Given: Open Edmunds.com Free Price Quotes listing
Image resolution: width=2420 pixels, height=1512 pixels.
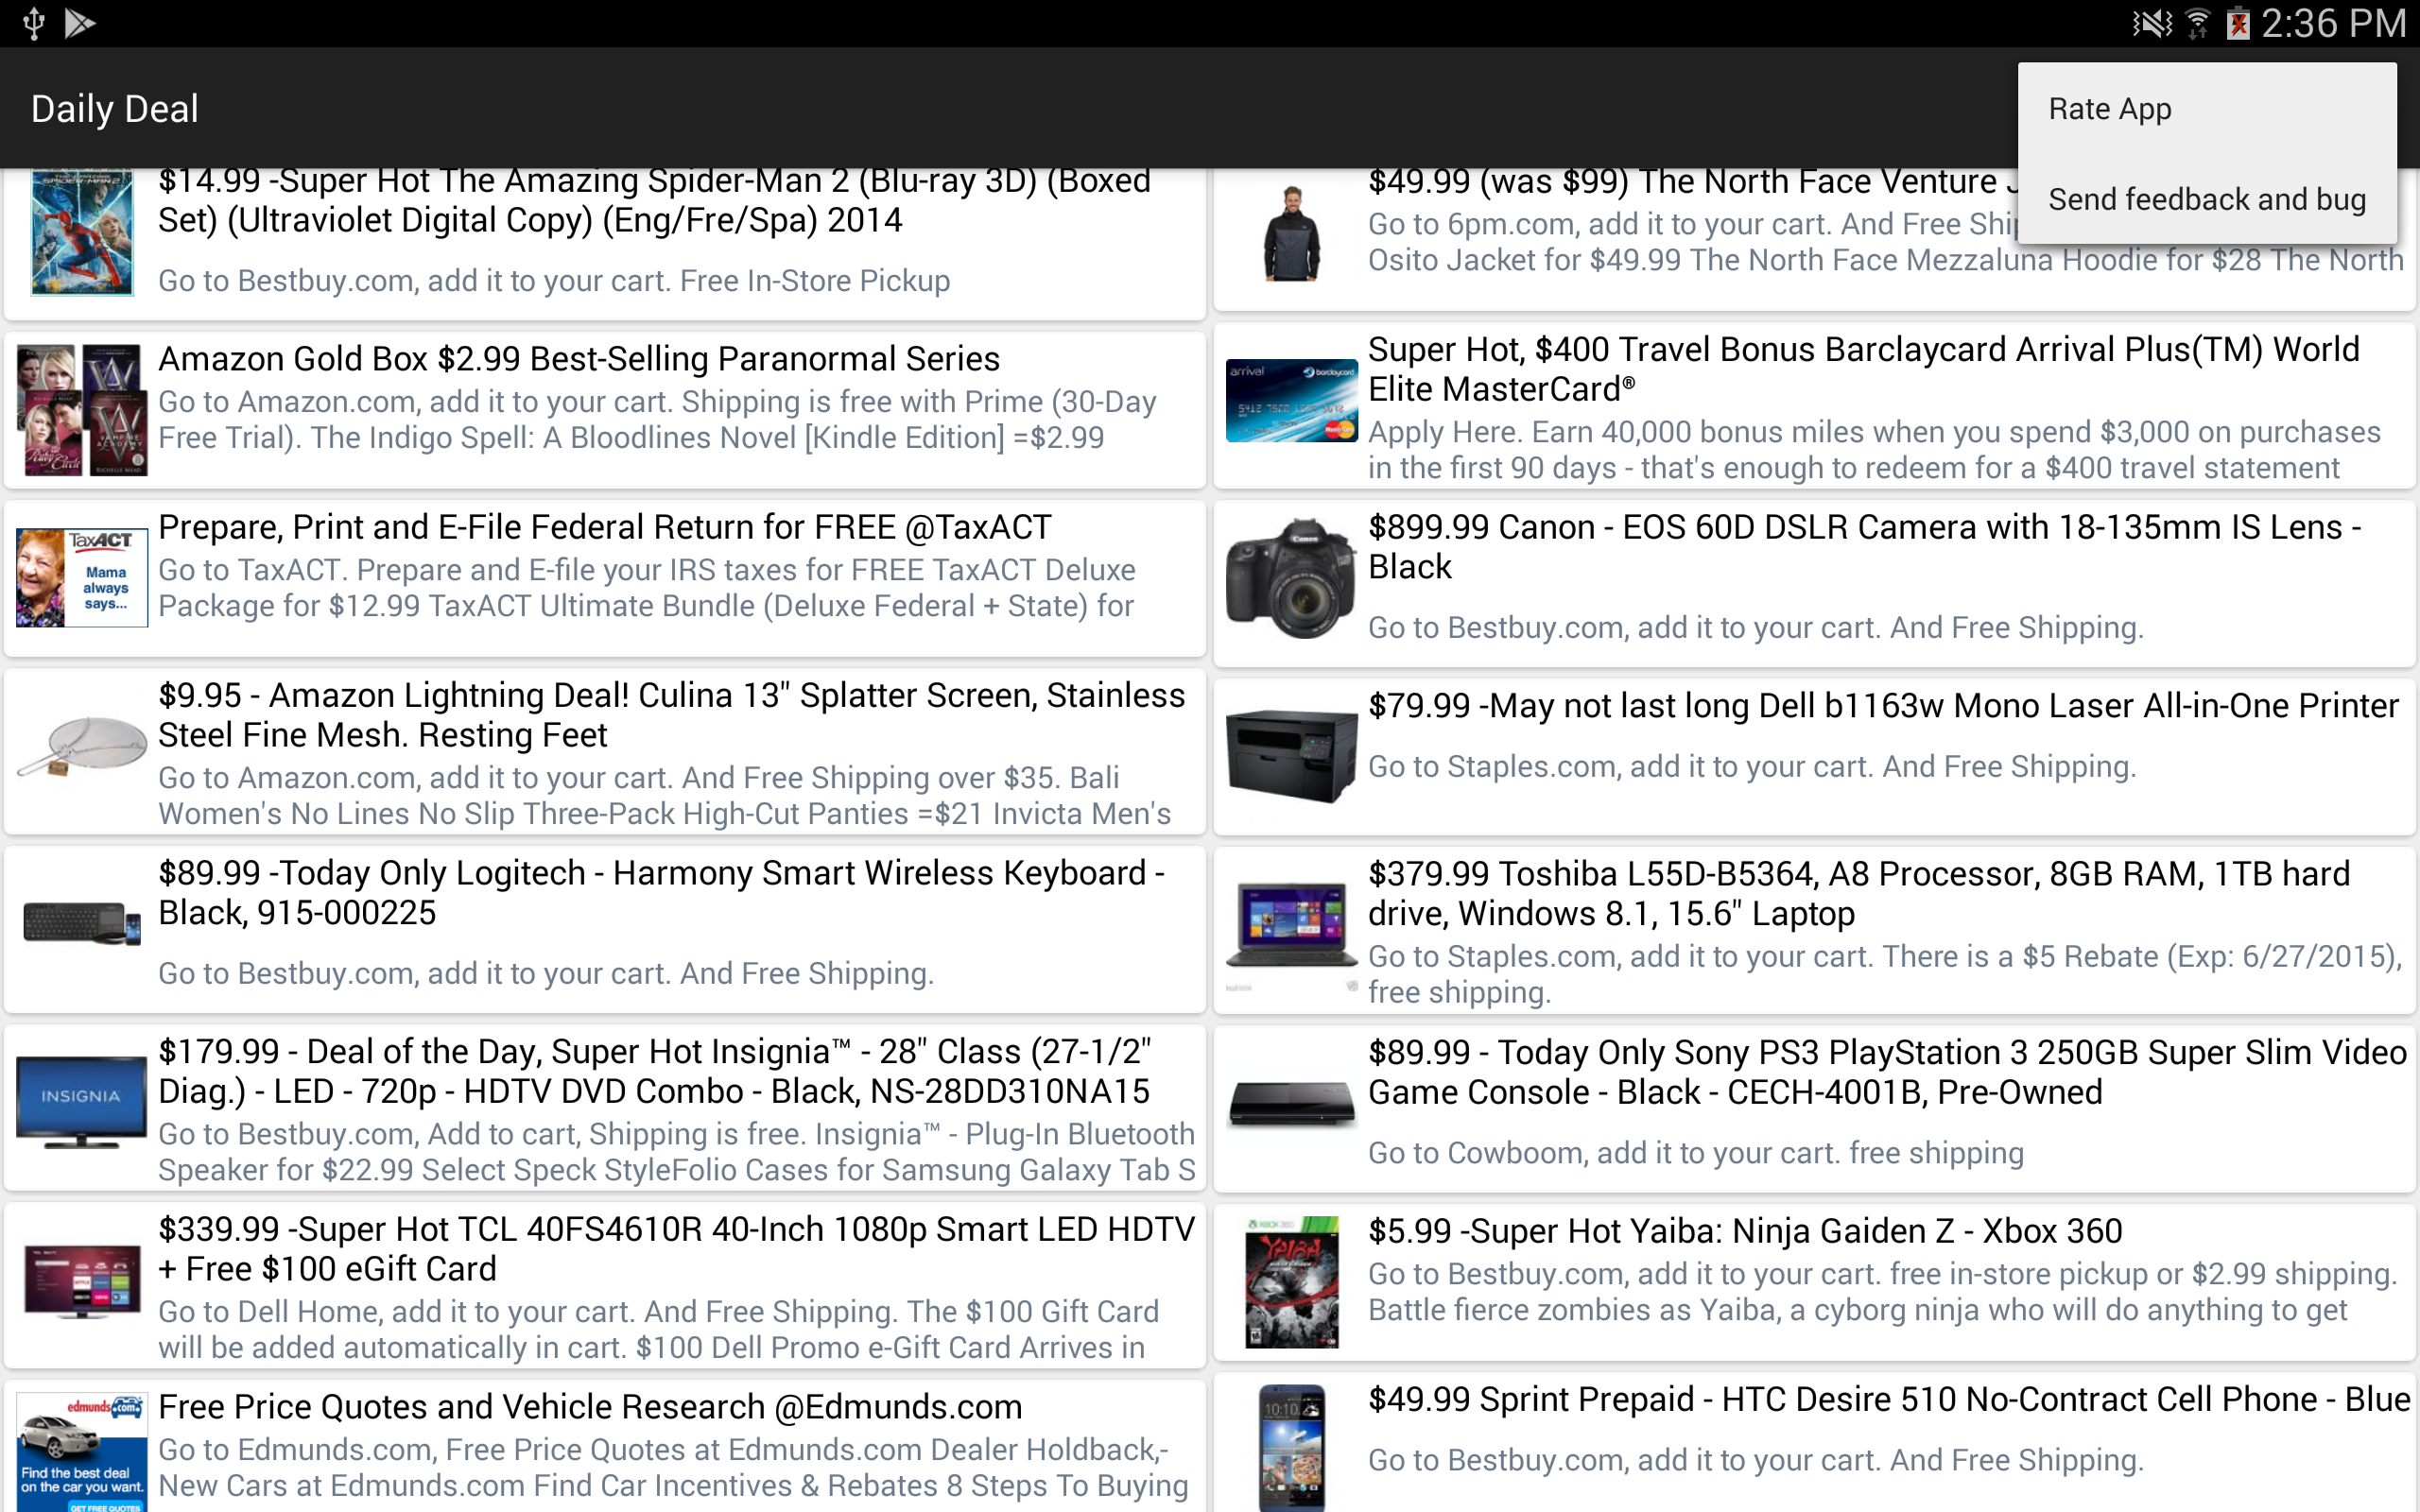Looking at the screenshot, I should click(590, 1407).
